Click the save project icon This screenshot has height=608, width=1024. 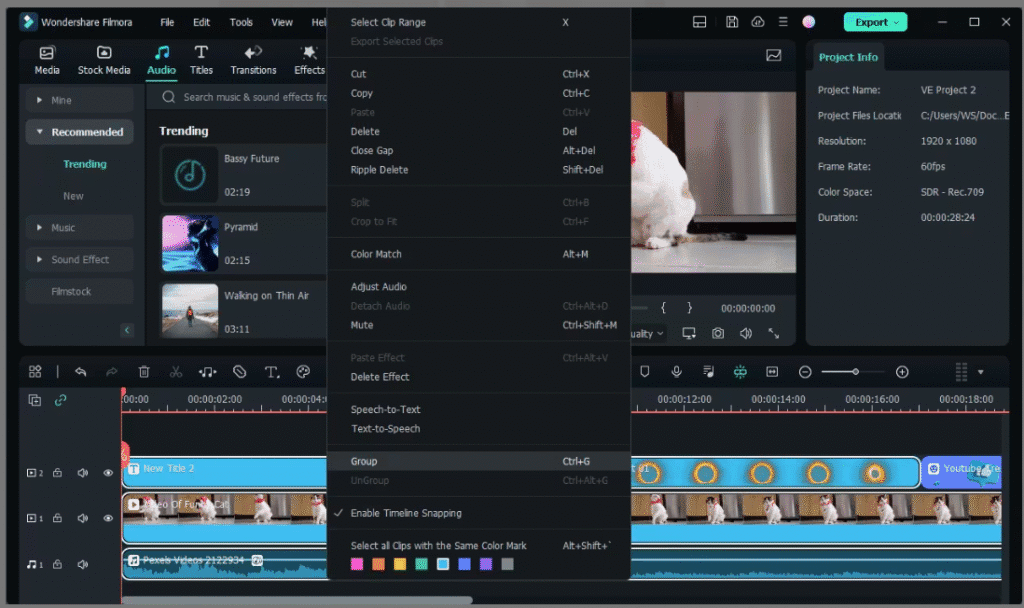[x=732, y=22]
